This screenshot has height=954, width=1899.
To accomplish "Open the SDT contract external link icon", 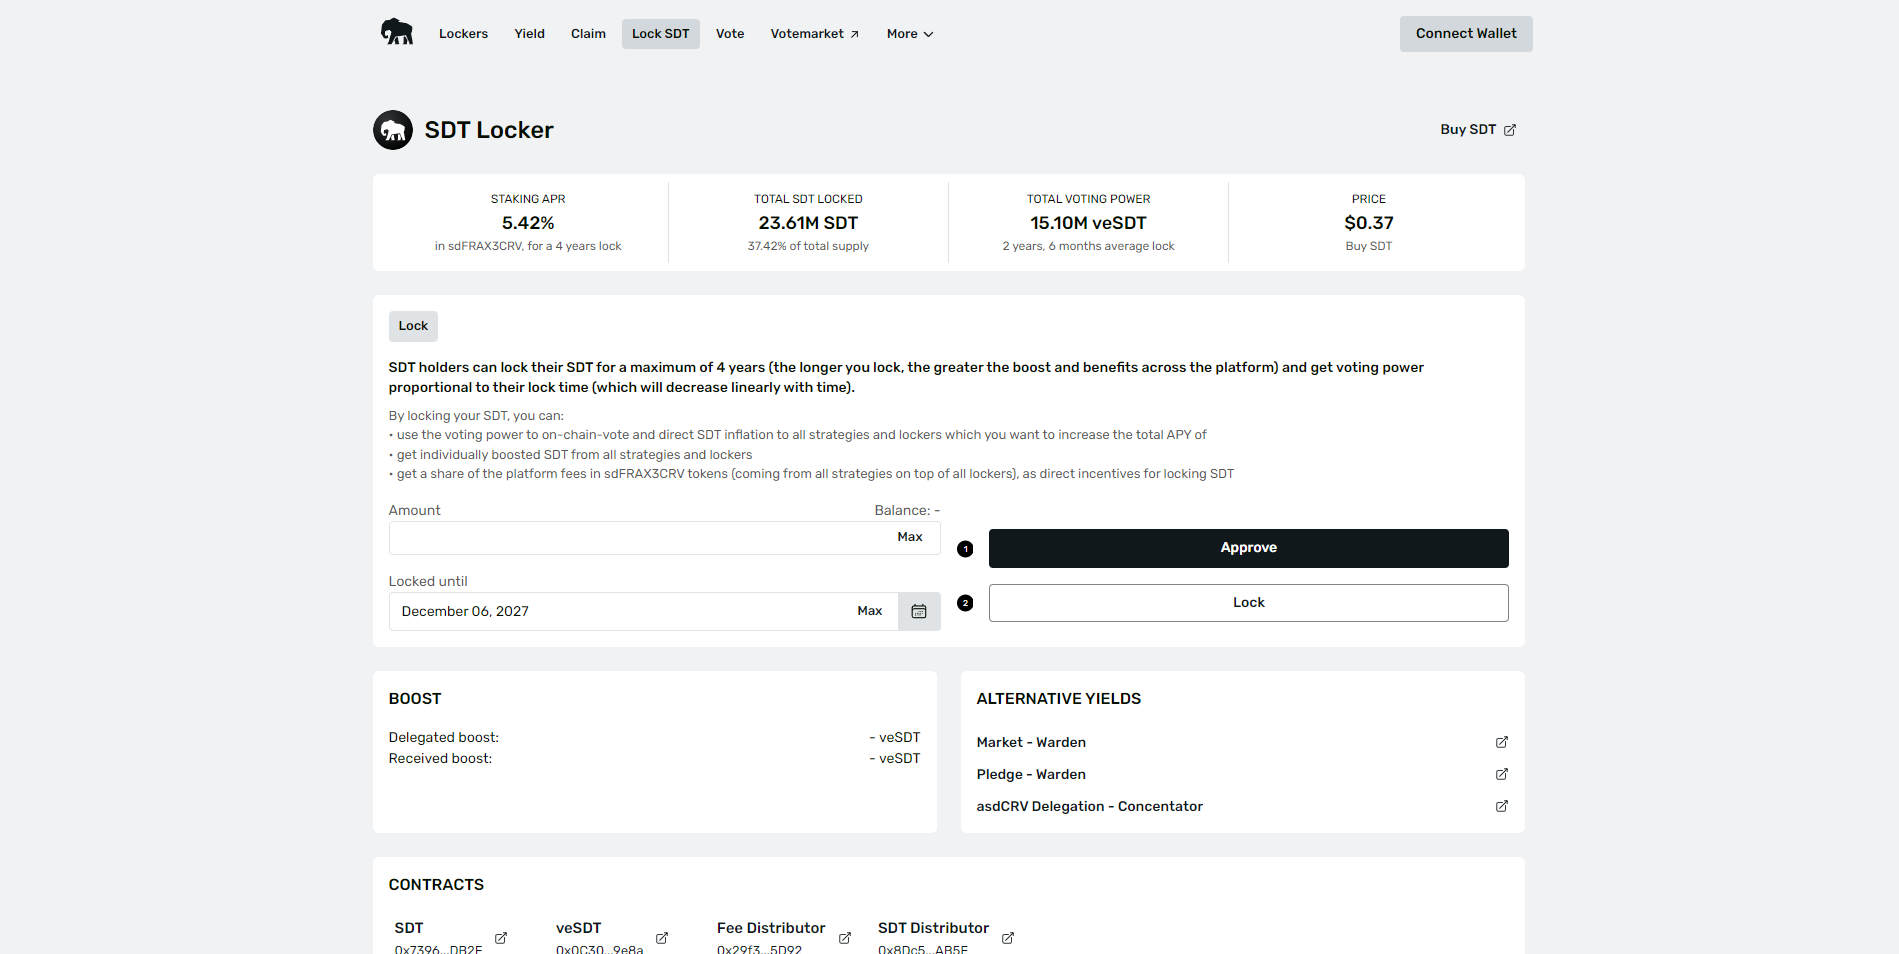I will click(501, 938).
